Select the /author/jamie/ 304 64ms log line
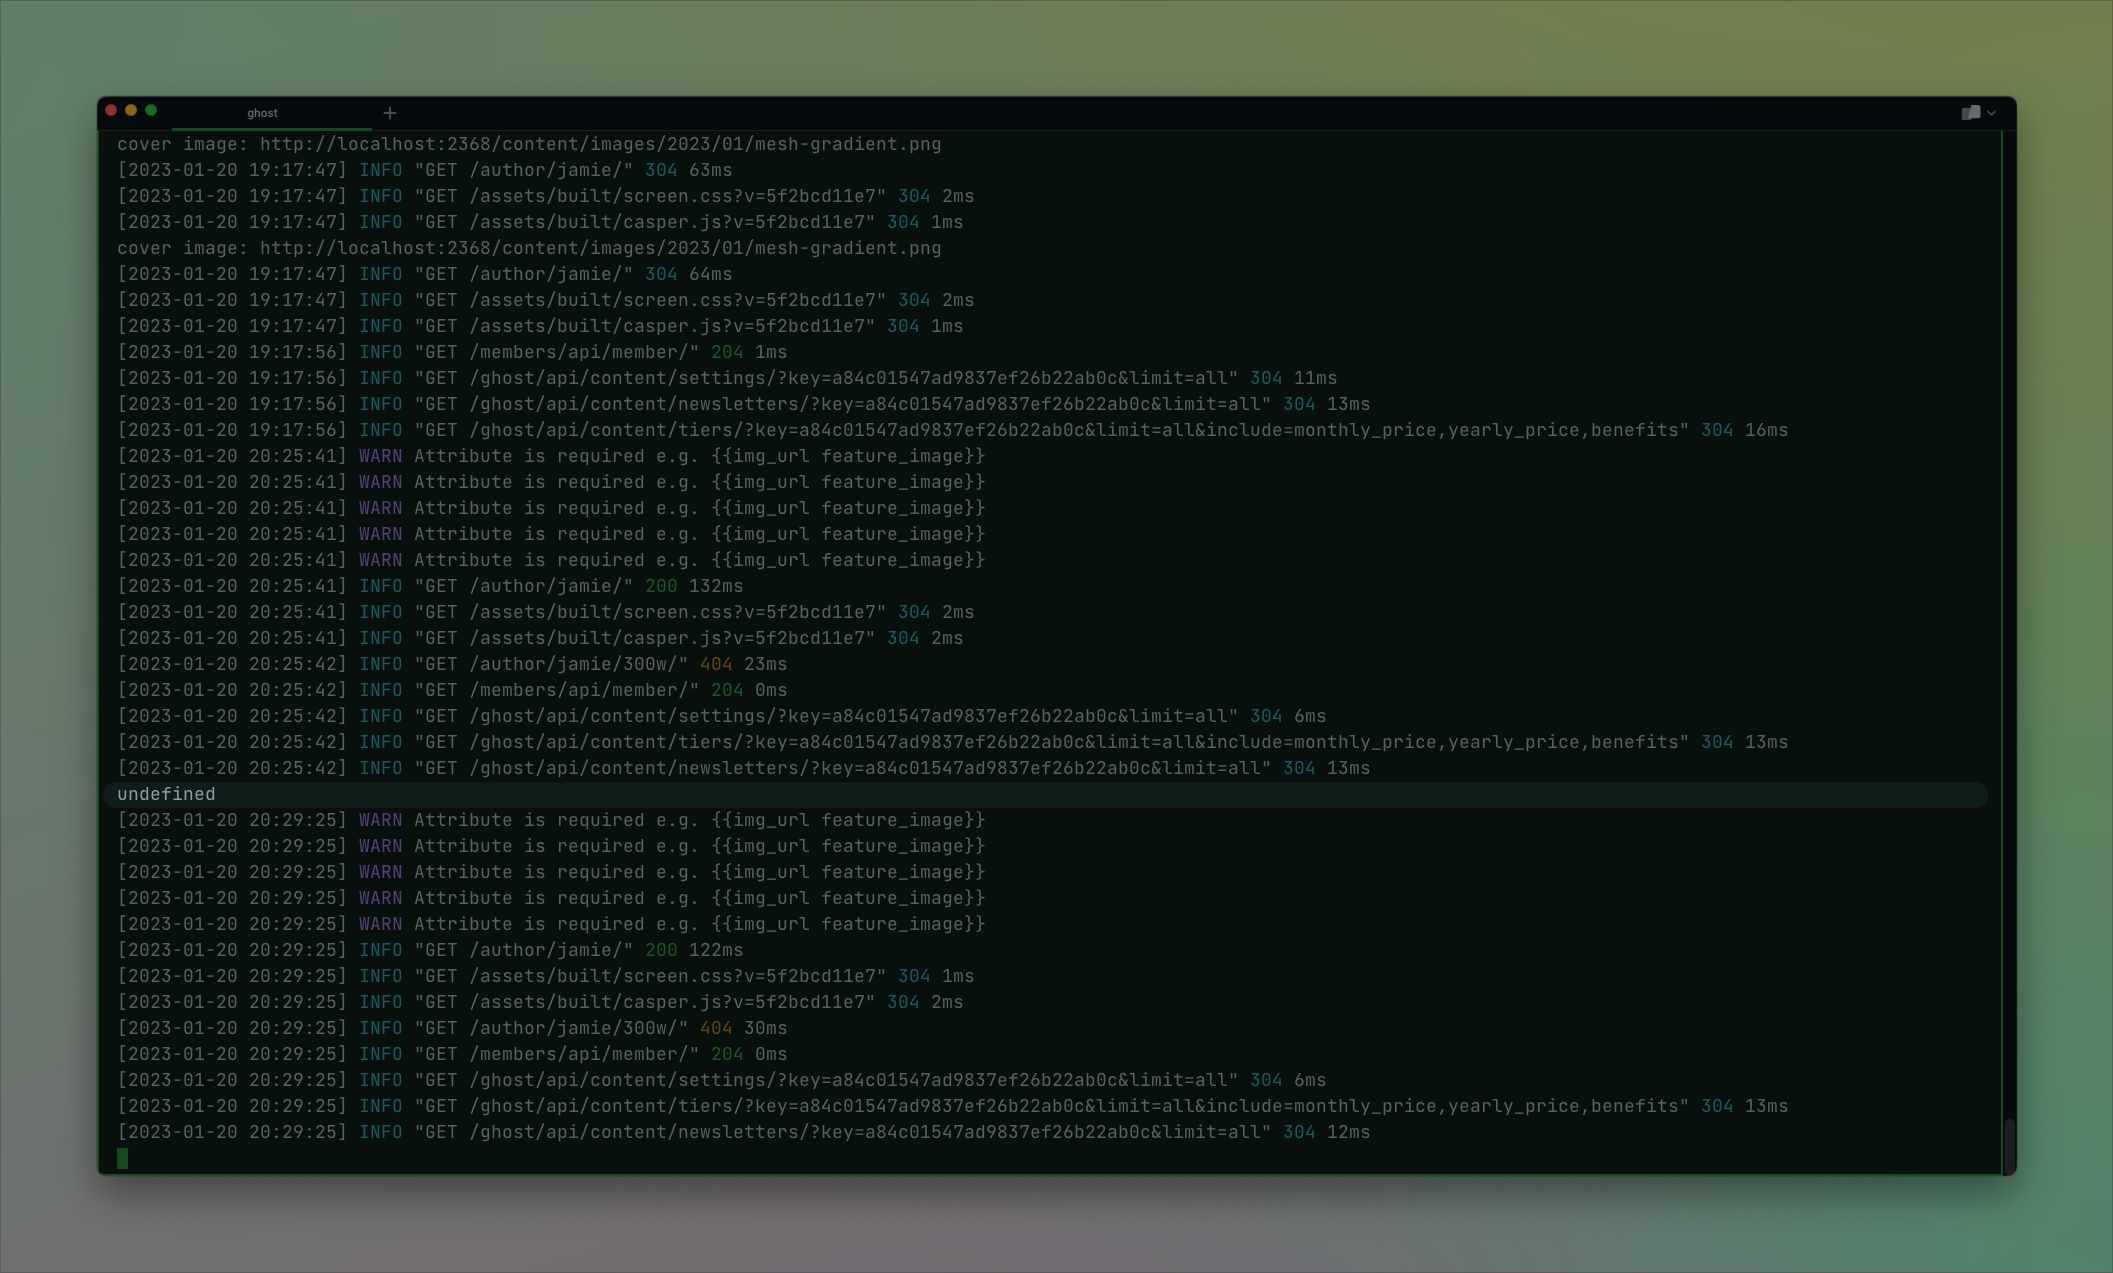 (x=425, y=274)
